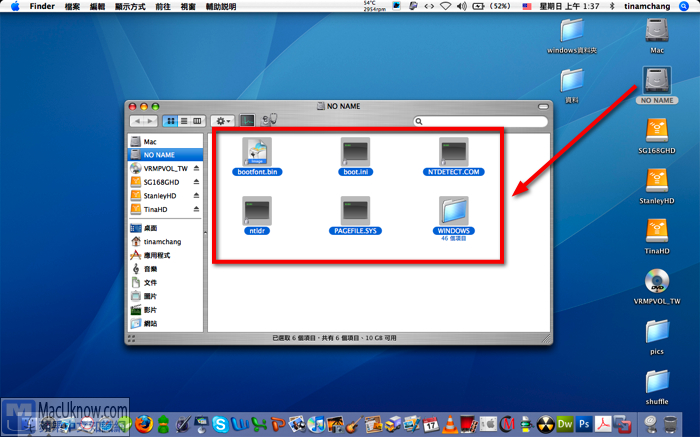The height and width of the screenshot is (437, 700).
Task: Select the ntldr file
Action: point(257,211)
